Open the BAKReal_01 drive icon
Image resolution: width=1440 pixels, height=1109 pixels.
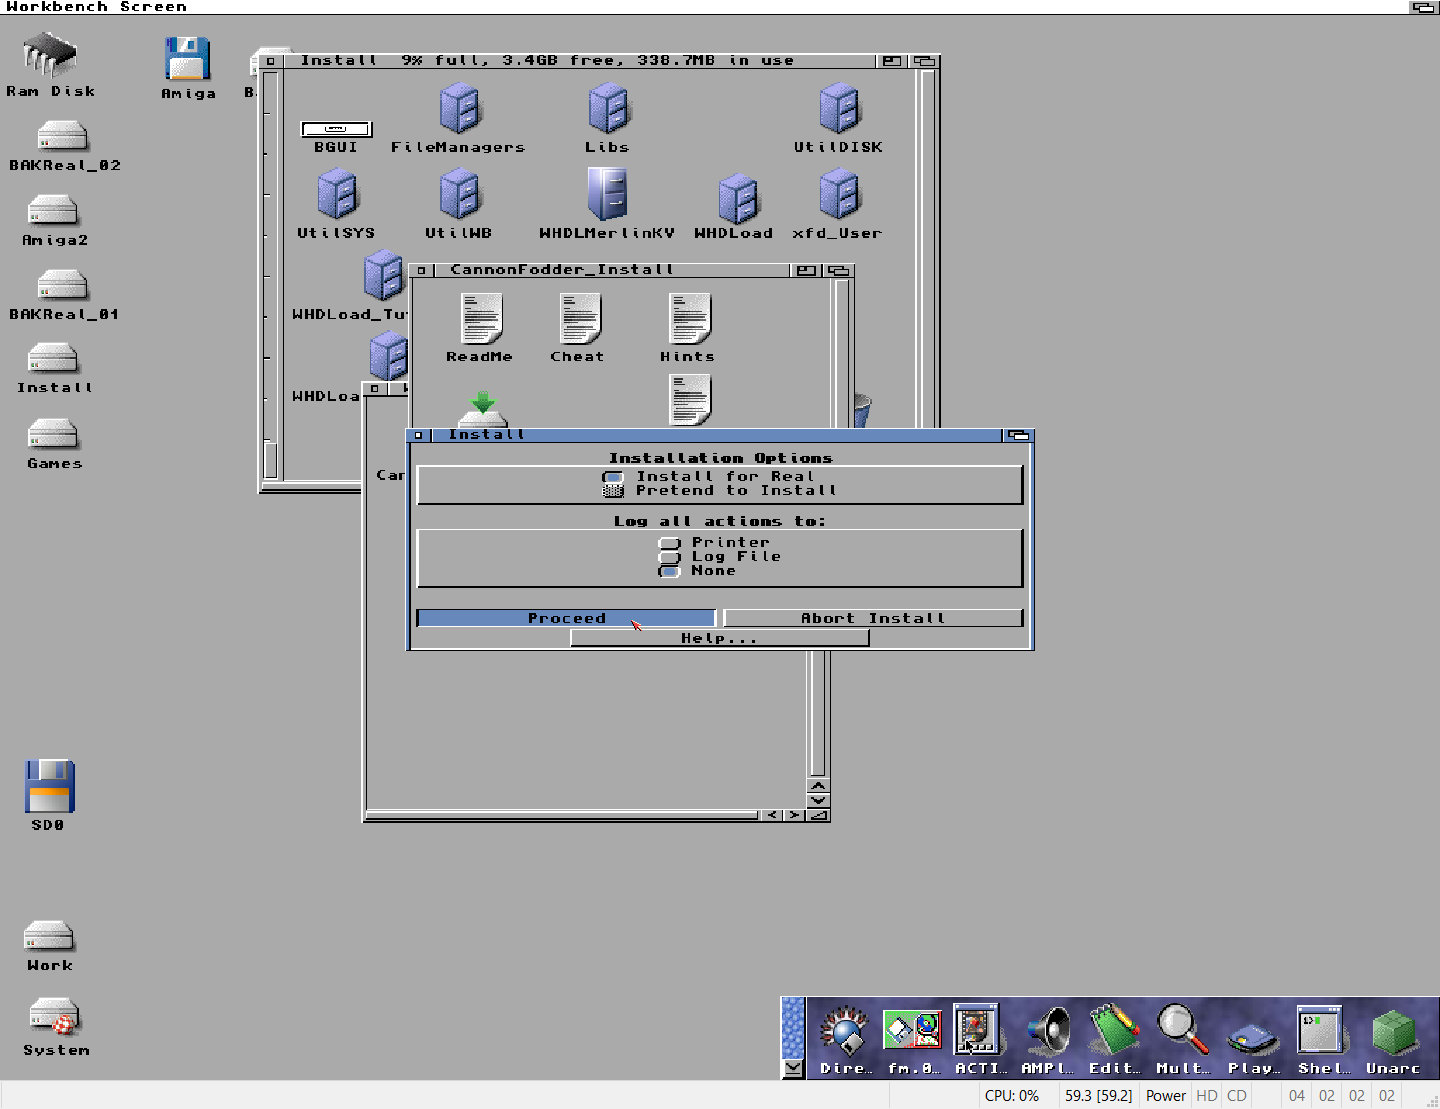pos(62,285)
